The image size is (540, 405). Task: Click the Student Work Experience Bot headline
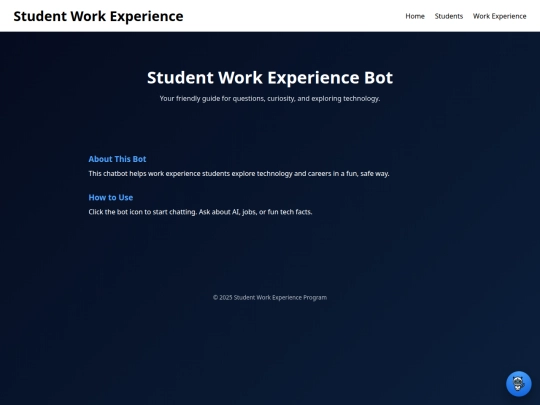pyautogui.click(x=270, y=77)
